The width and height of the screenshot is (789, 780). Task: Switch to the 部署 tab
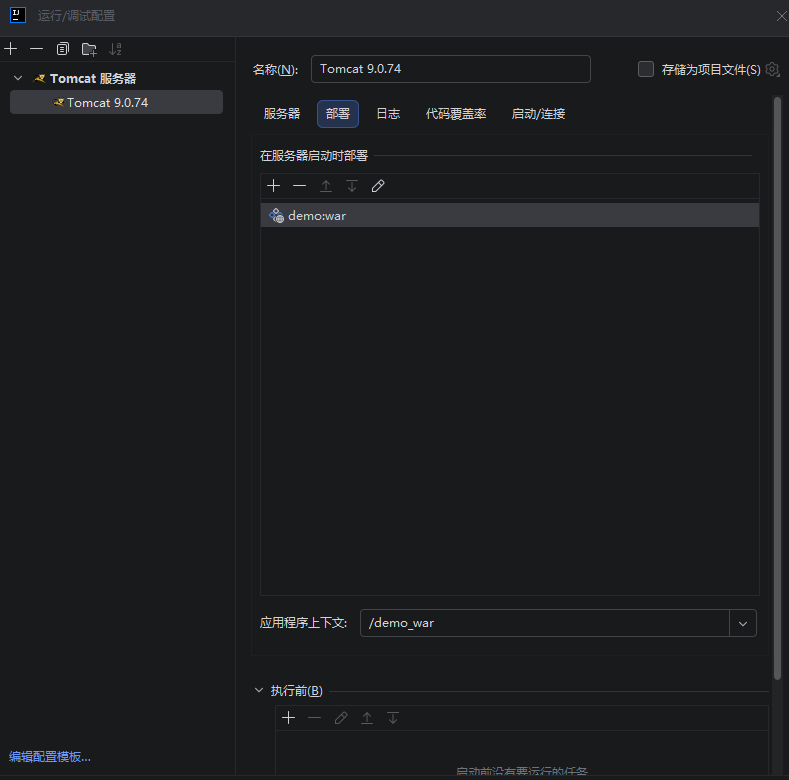pos(338,114)
